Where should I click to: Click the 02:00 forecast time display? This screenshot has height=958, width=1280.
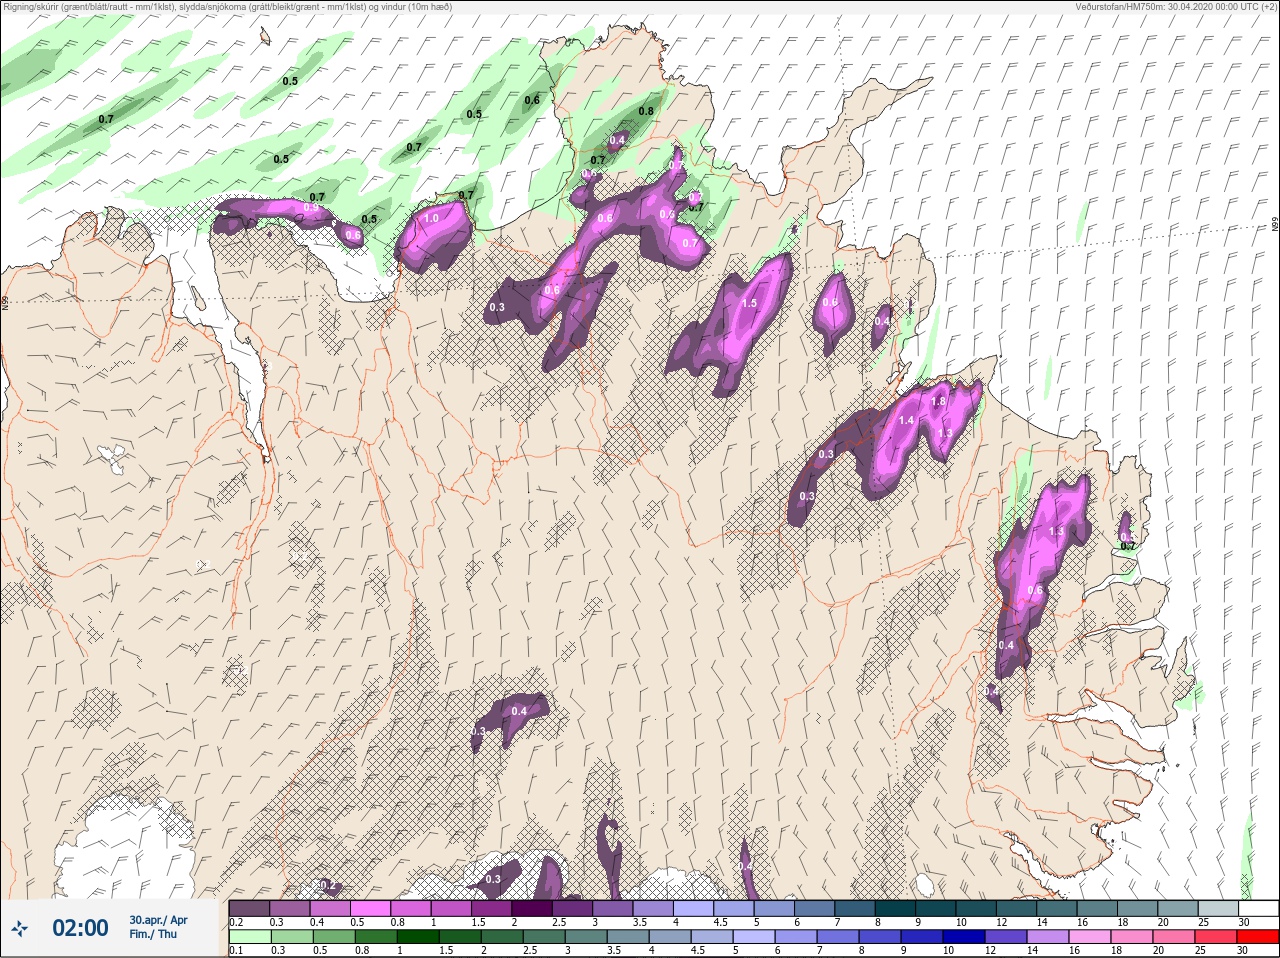[x=80, y=929]
